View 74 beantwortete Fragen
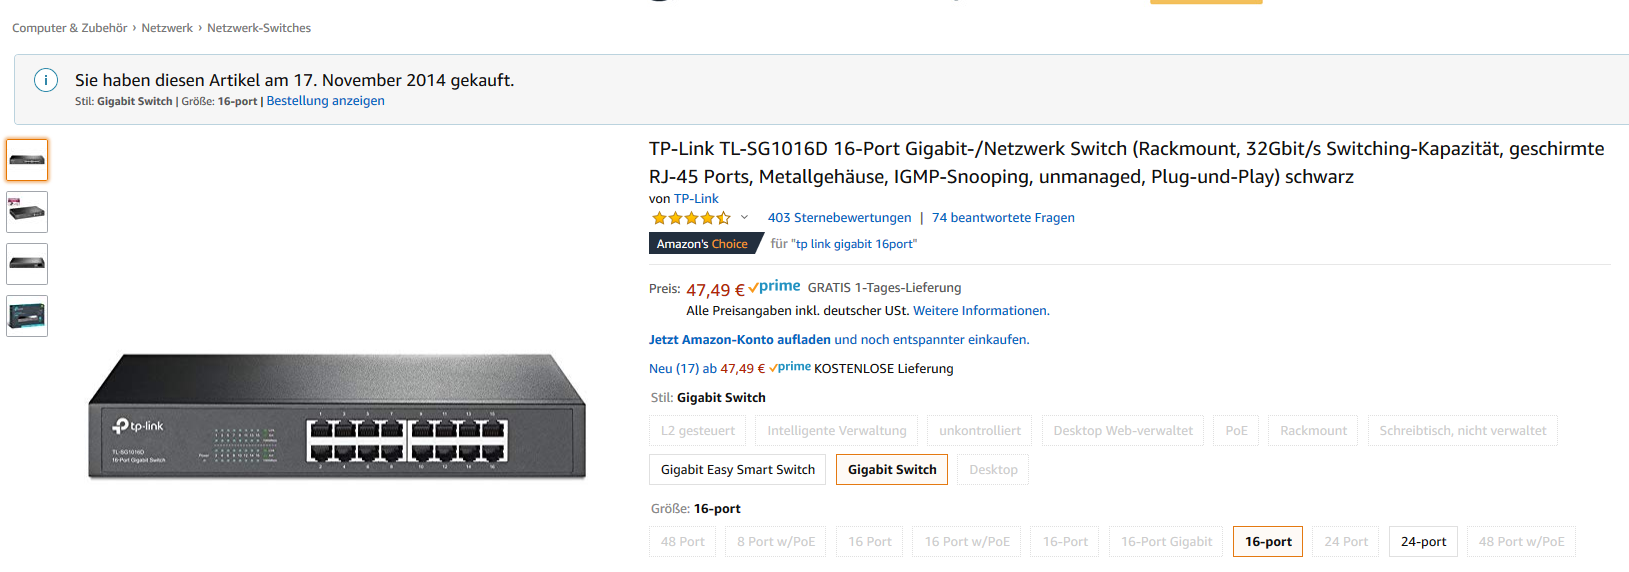Image resolution: width=1629 pixels, height=572 pixels. (x=1003, y=218)
